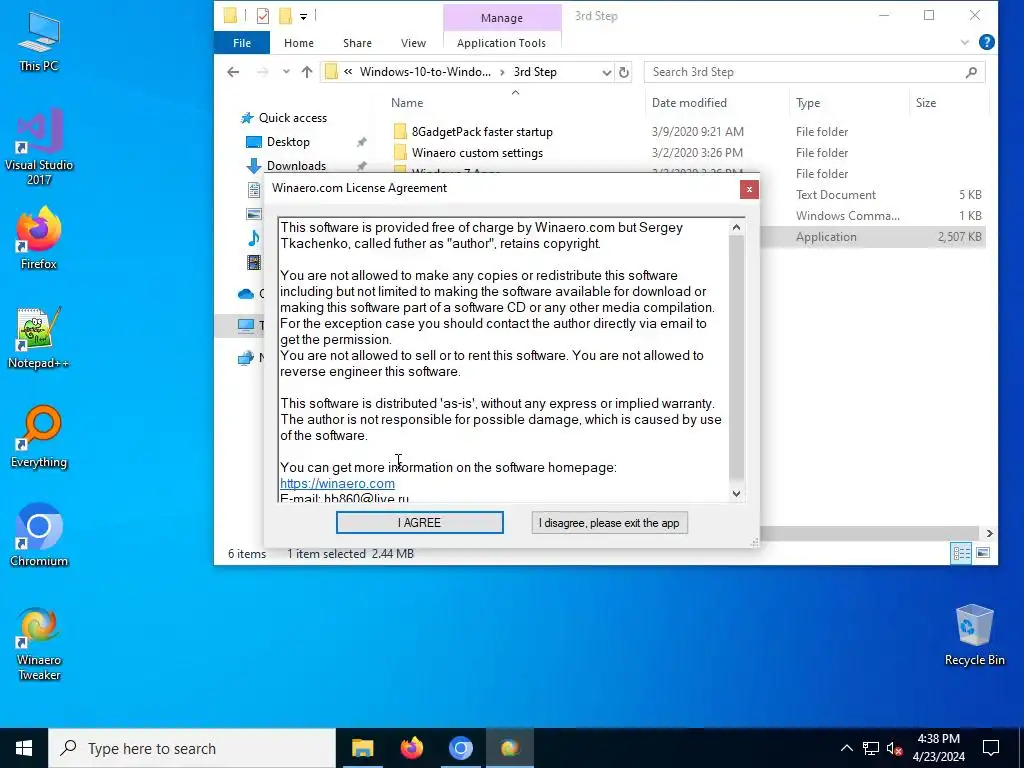Open Downloads in the navigation pane

point(296,166)
